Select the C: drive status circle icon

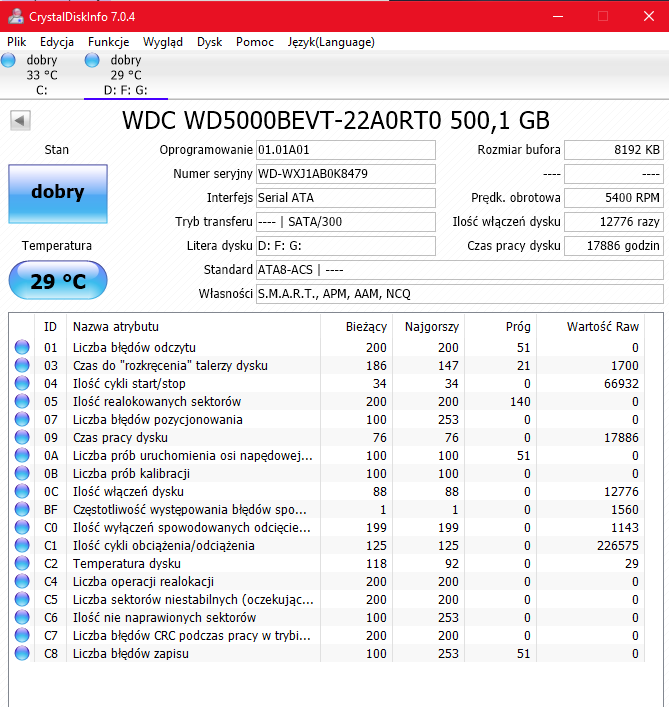point(9,60)
